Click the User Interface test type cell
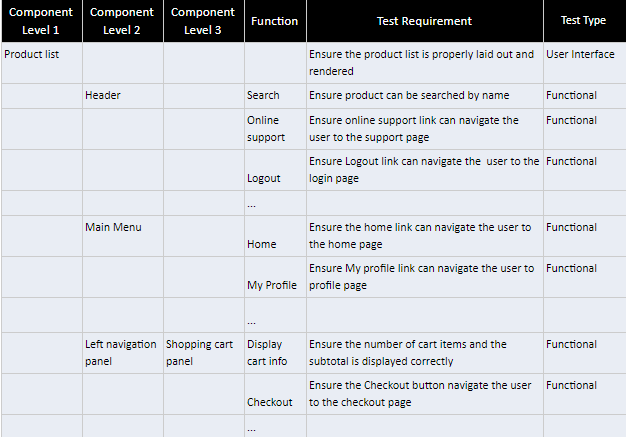 [585, 63]
